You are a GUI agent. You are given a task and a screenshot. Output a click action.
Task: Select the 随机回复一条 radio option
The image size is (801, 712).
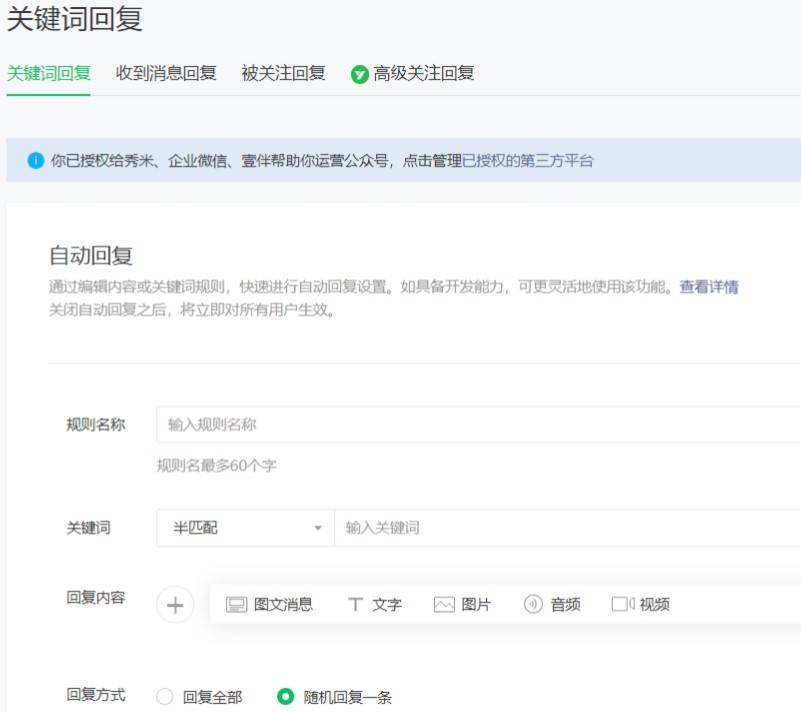pos(285,697)
